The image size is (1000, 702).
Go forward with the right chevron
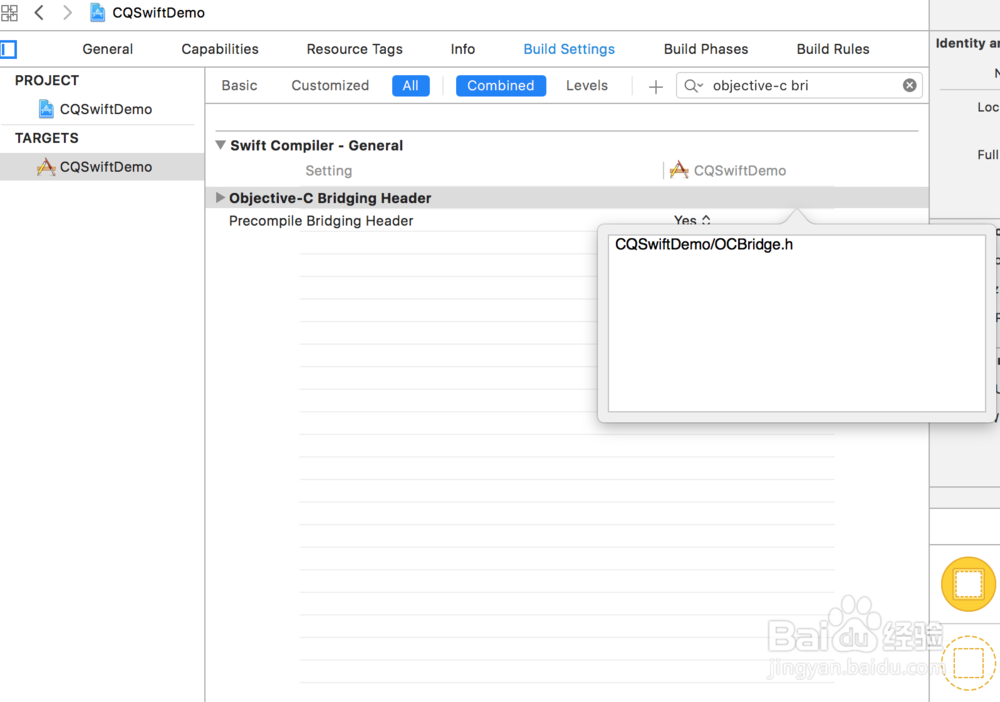click(x=67, y=13)
